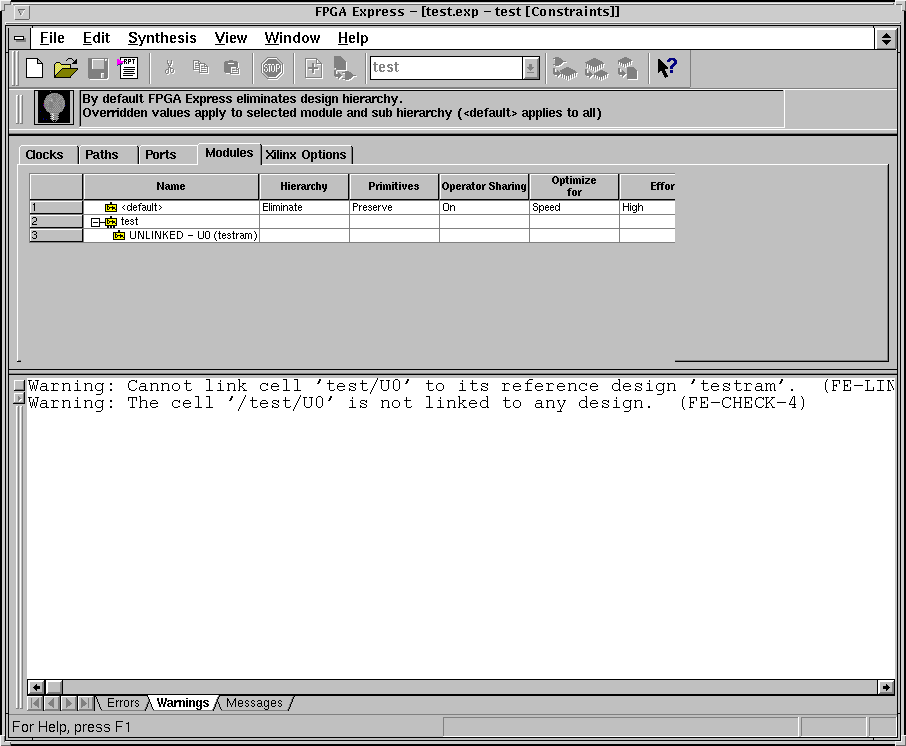This screenshot has height=746, width=906.
Task: Open a project with the folder icon
Action: point(66,68)
